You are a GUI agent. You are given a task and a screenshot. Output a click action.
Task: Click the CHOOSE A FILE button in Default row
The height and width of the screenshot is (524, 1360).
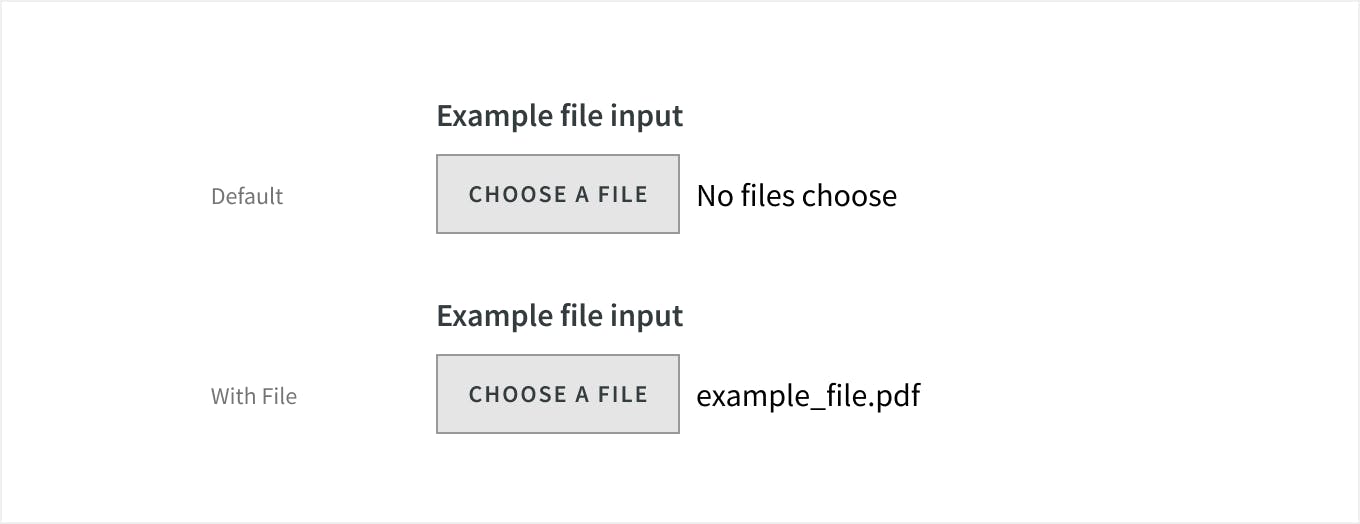pos(558,194)
